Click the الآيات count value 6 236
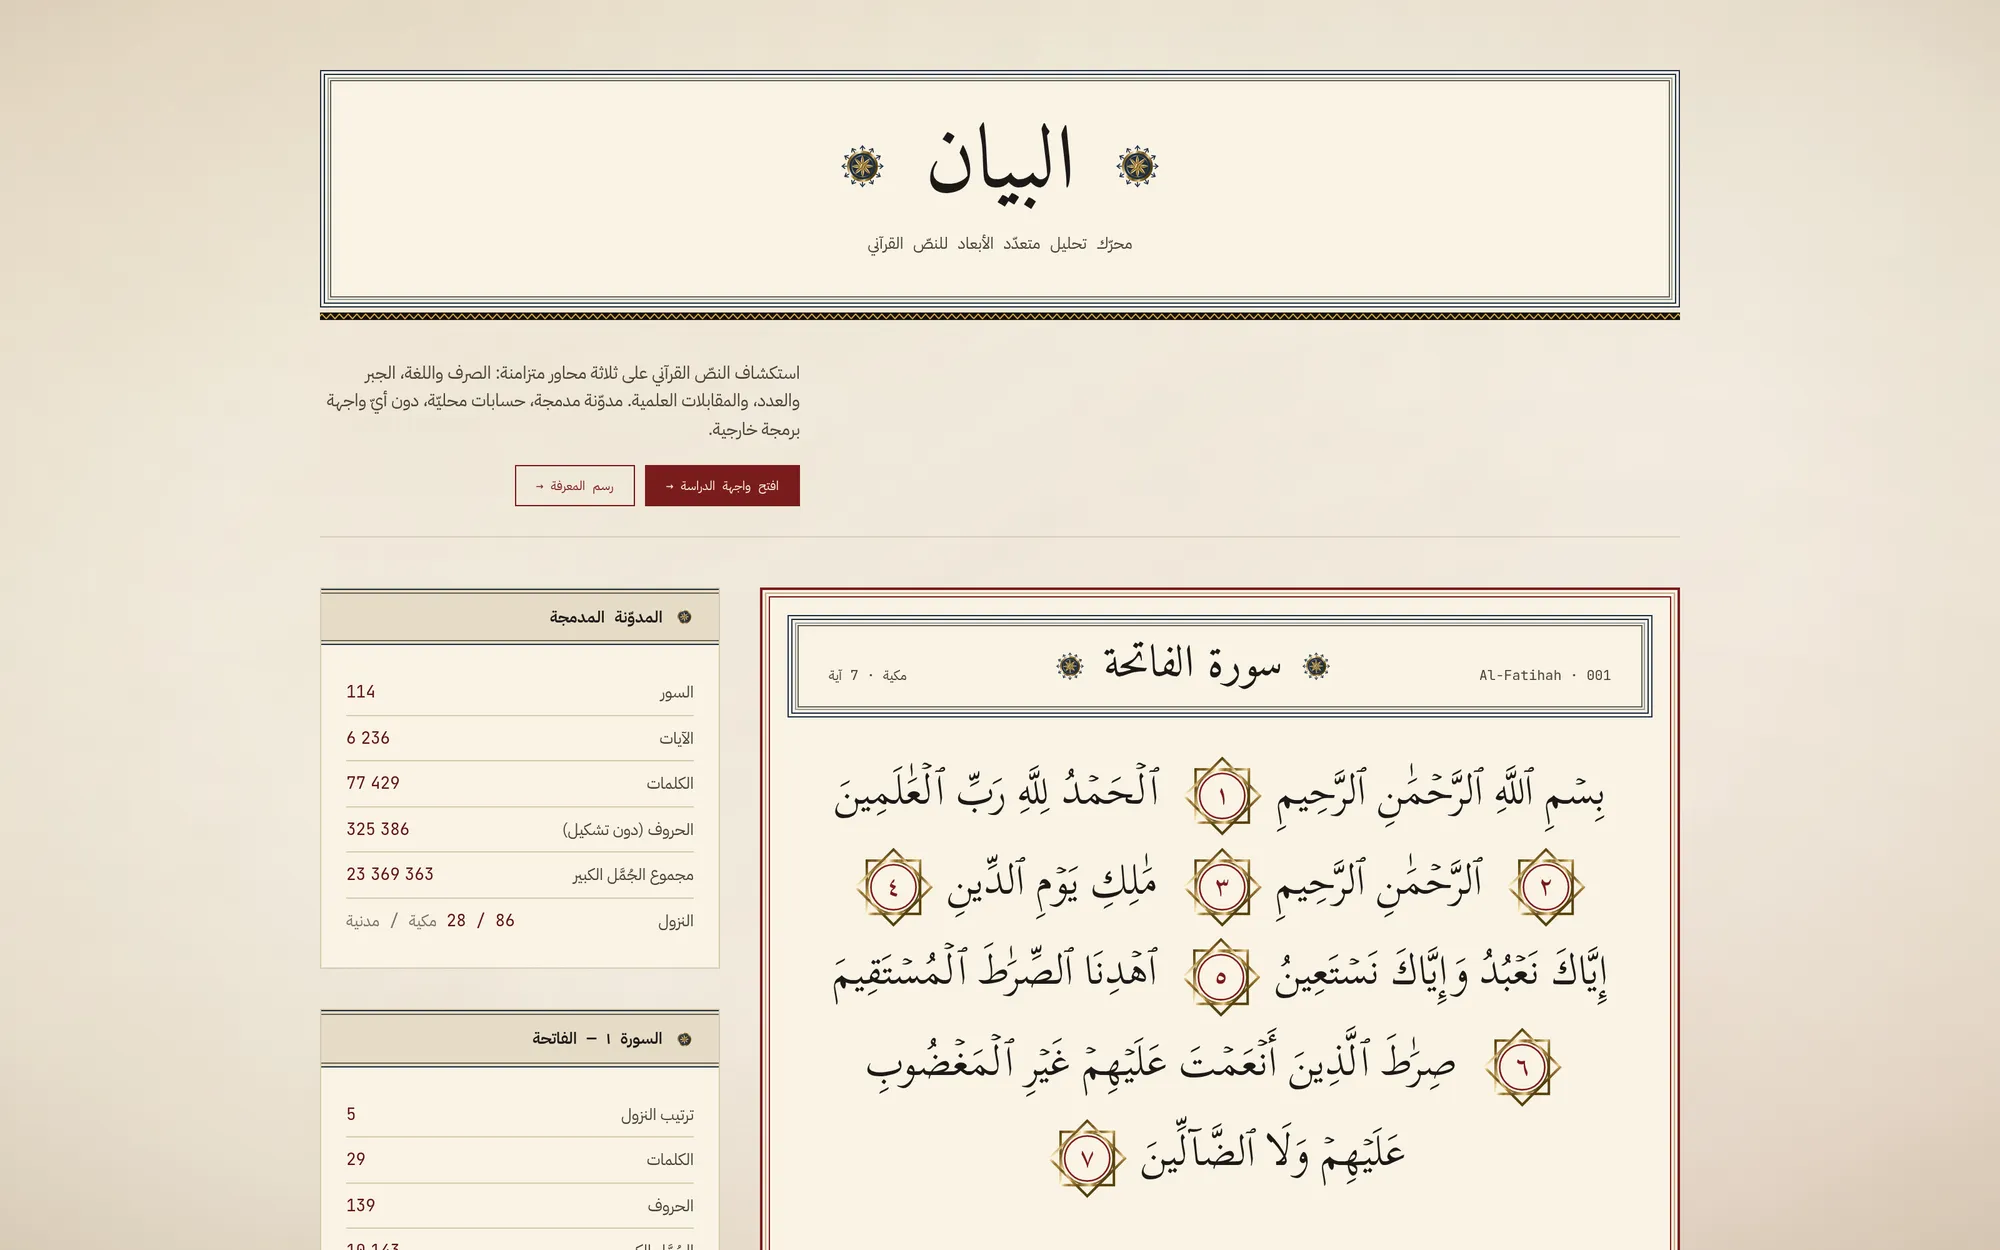 tap(368, 738)
